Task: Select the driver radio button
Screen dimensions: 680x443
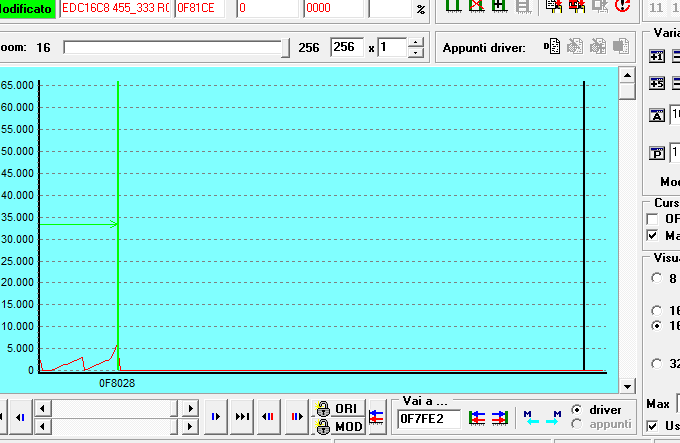Action: 576,410
